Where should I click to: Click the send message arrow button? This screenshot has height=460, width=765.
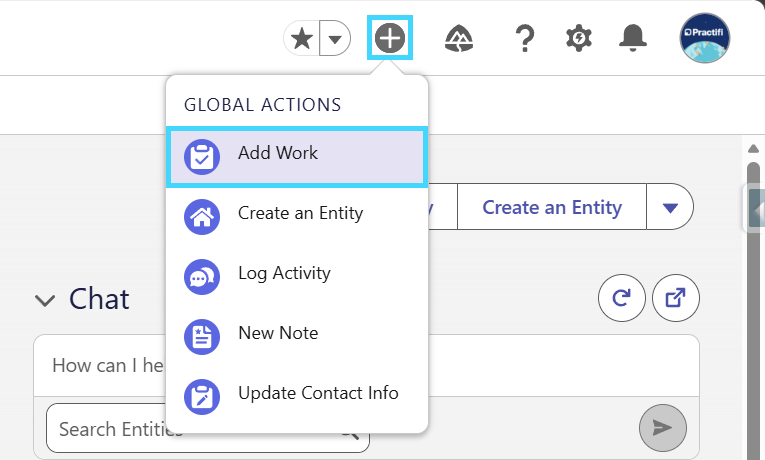point(663,428)
